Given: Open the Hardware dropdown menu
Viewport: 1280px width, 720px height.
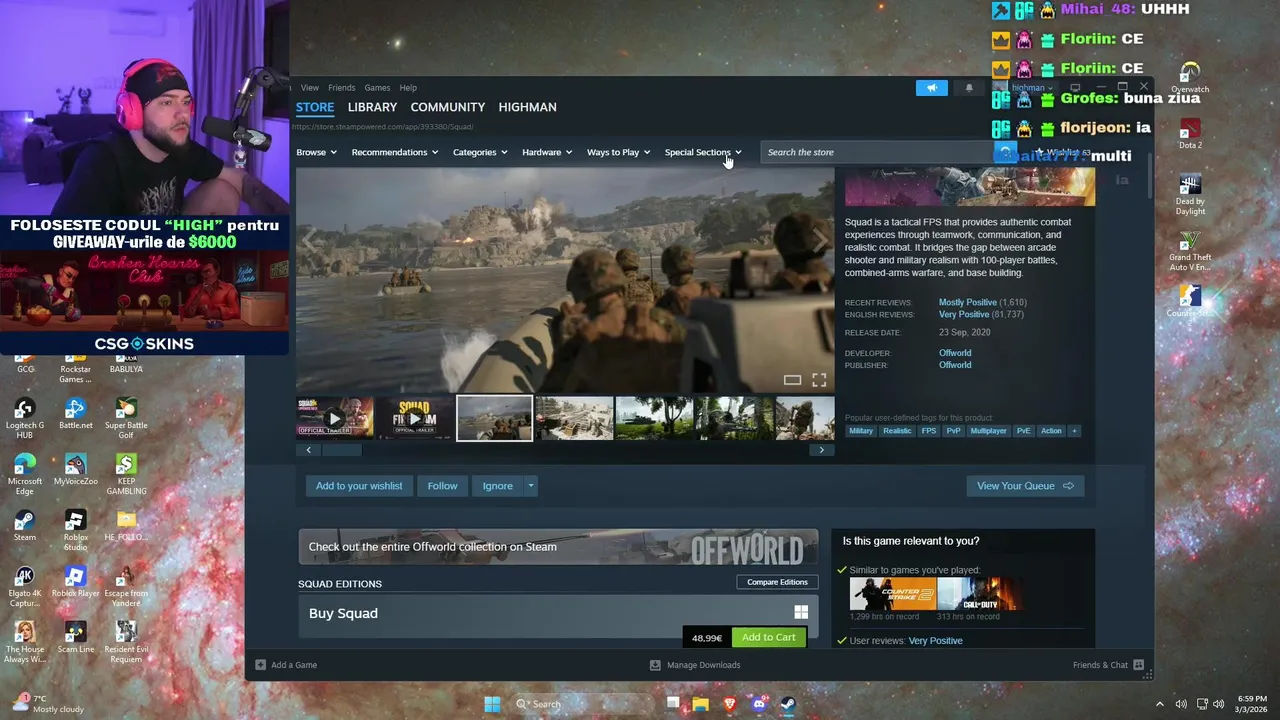Looking at the screenshot, I should pos(547,152).
